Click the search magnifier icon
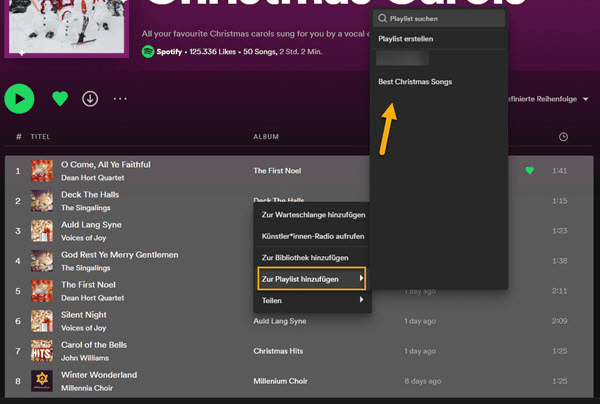The width and height of the screenshot is (600, 404). tap(382, 18)
